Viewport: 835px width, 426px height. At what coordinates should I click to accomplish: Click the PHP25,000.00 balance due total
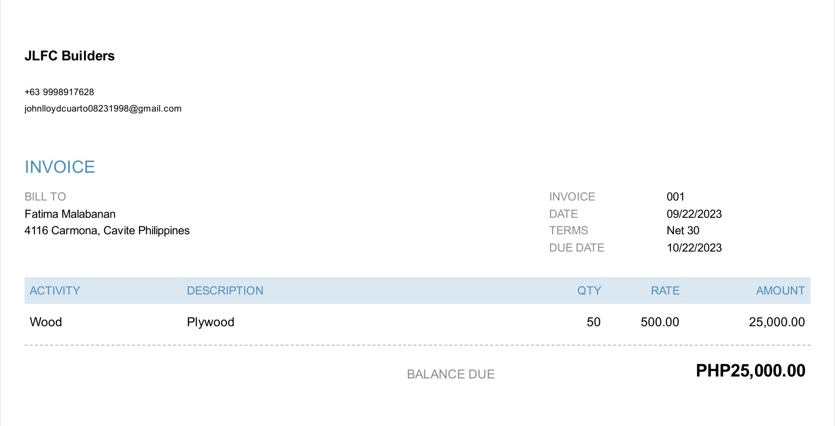(x=750, y=371)
